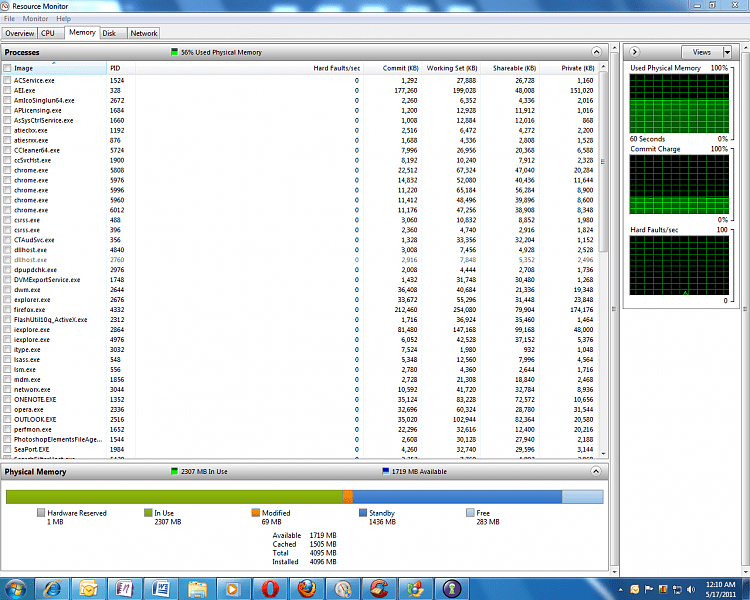Open the File menu

(x=10, y=19)
